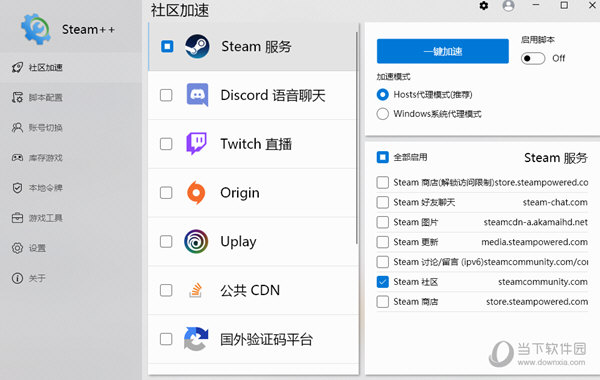Select Windows系统代理模式 radio button
Viewport: 600px width, 380px height.
383,114
